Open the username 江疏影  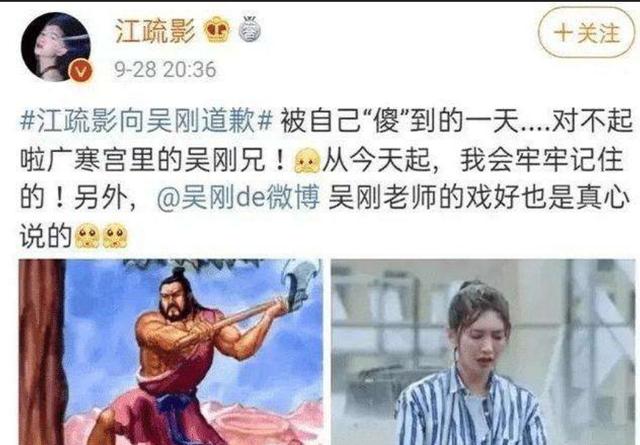[x=156, y=31]
